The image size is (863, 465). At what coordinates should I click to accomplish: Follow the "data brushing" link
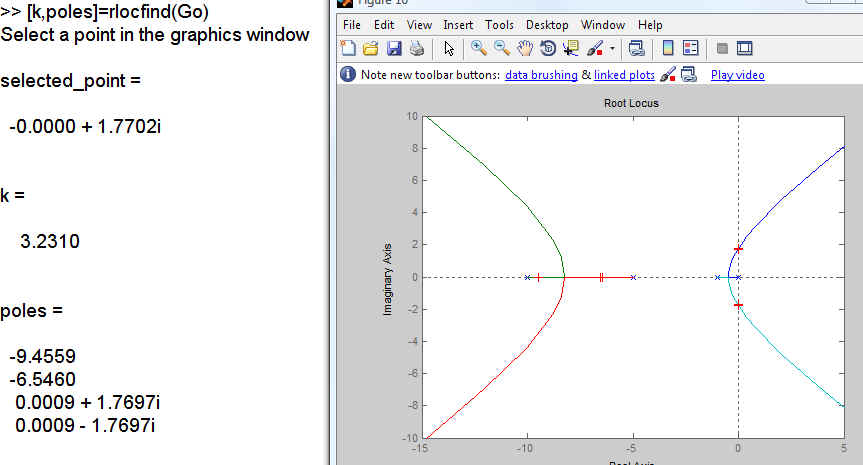point(541,75)
